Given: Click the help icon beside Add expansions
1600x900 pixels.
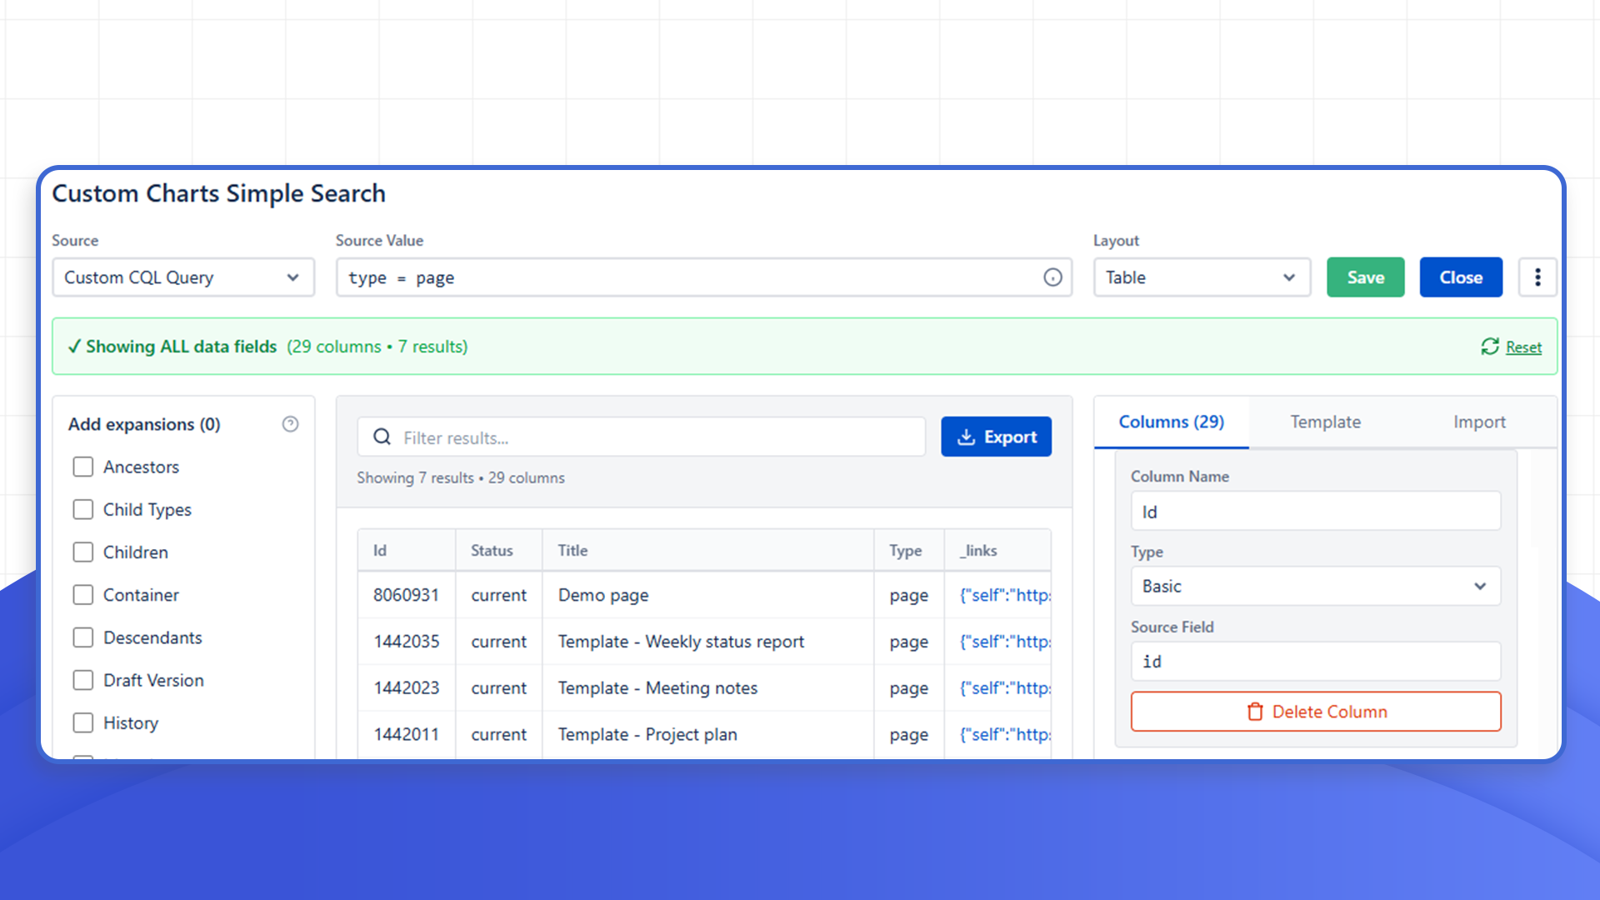Looking at the screenshot, I should [x=291, y=424].
